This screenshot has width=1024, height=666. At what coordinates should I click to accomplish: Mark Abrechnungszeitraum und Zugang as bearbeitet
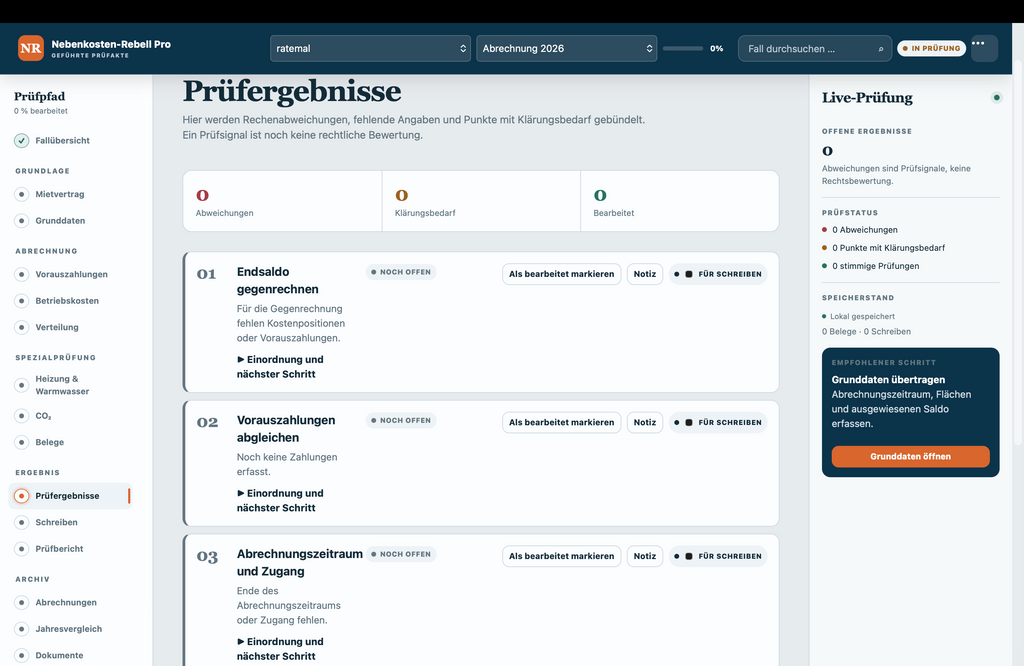[x=562, y=556]
